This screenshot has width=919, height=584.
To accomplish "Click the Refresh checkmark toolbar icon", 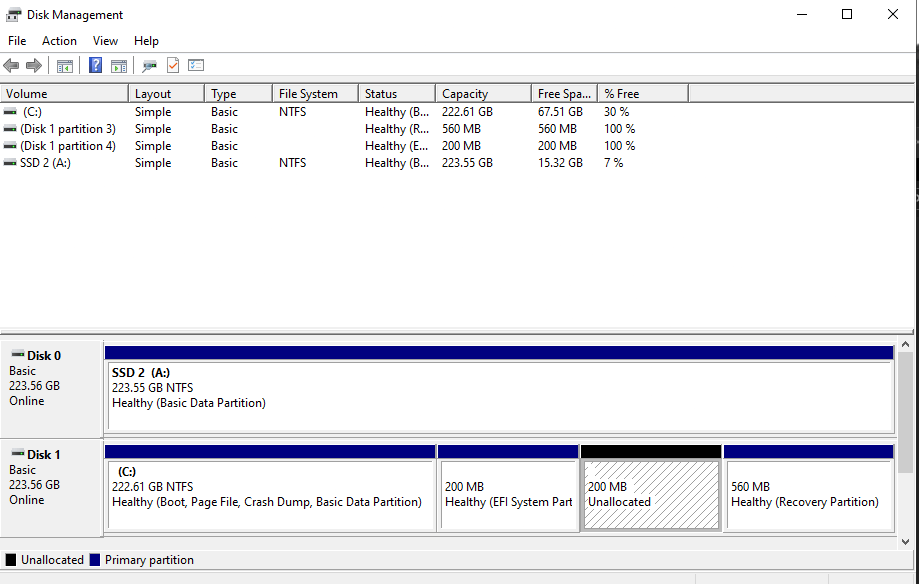I will 172,65.
